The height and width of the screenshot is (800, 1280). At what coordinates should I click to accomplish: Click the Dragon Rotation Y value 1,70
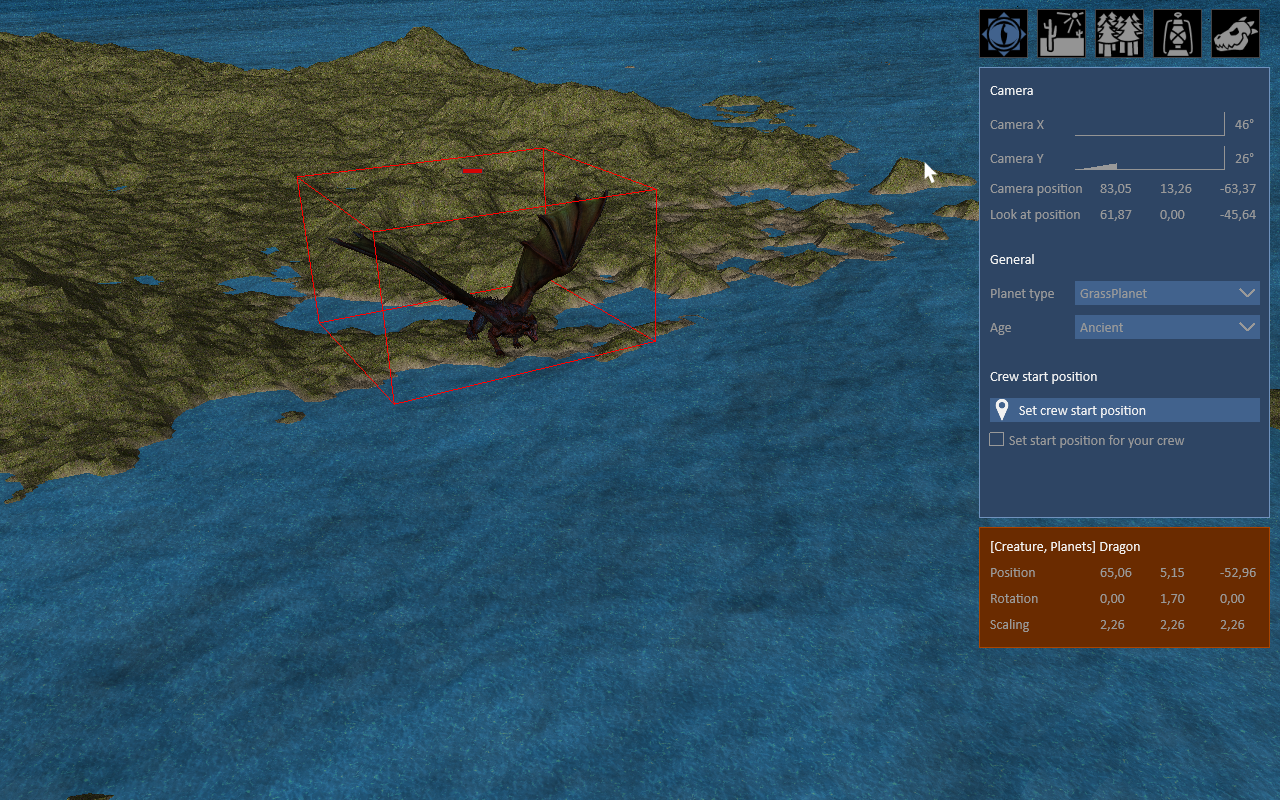point(1172,599)
